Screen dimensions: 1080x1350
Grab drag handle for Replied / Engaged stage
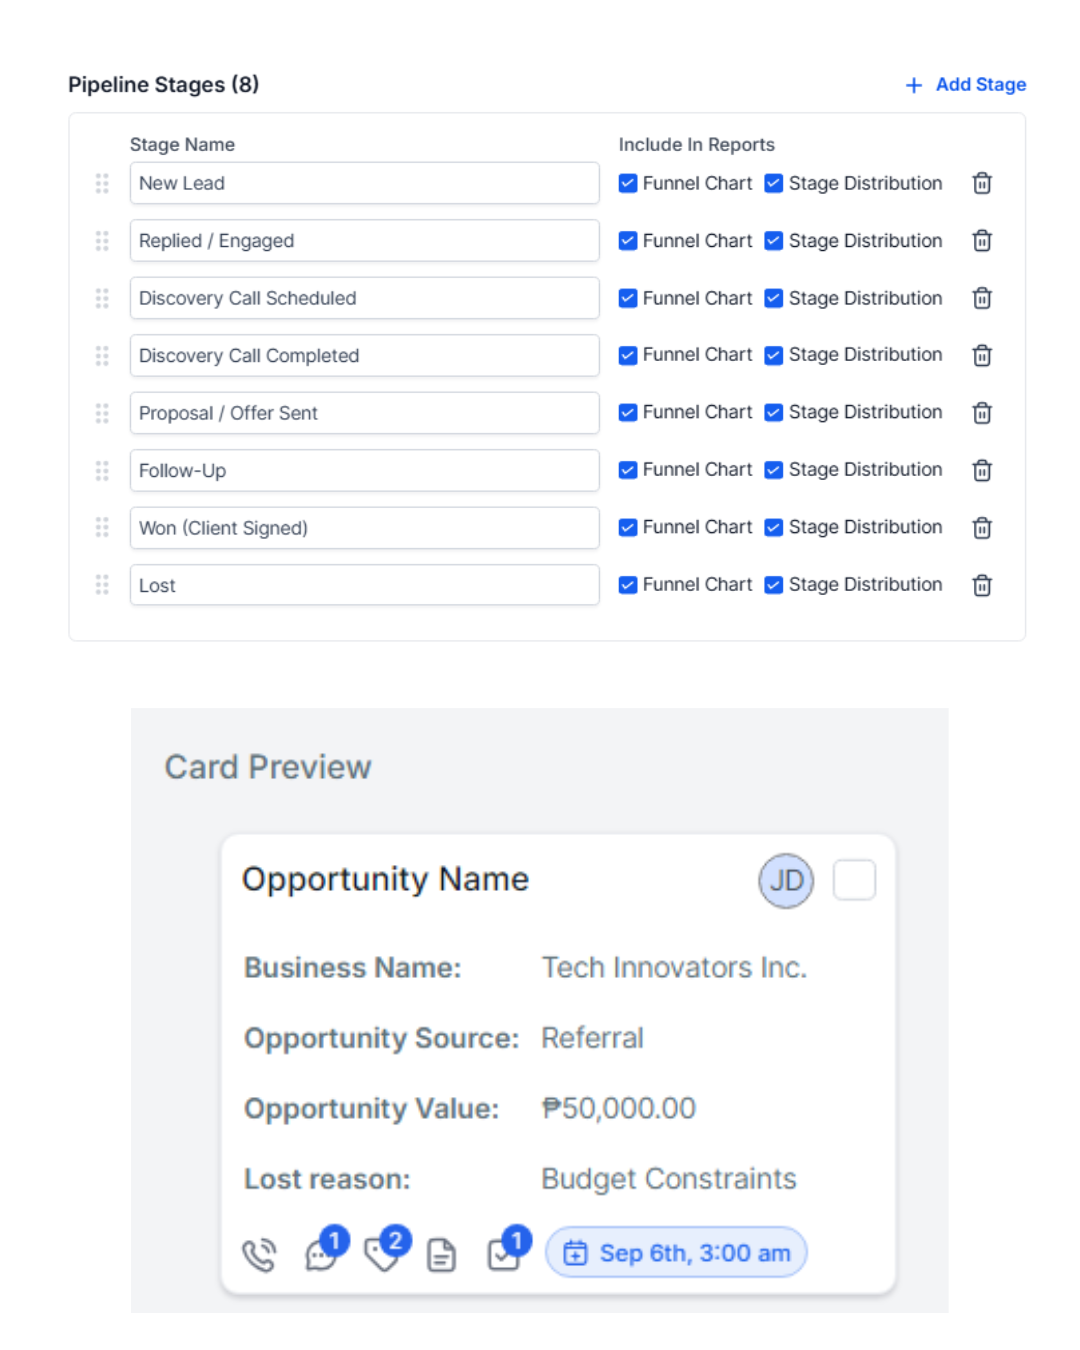[102, 241]
